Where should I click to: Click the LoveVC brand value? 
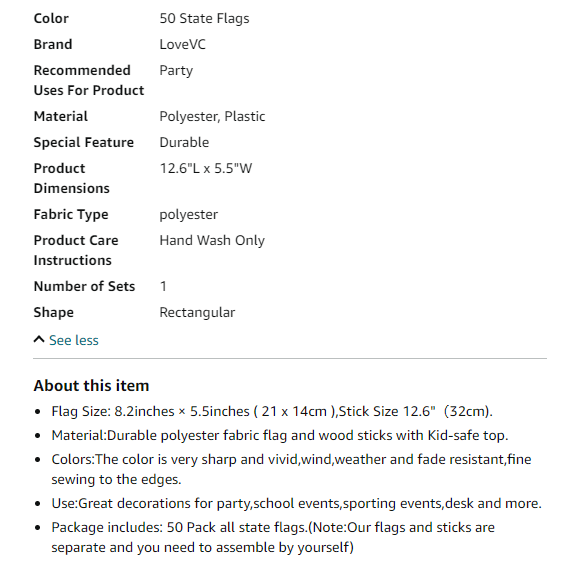coord(182,44)
